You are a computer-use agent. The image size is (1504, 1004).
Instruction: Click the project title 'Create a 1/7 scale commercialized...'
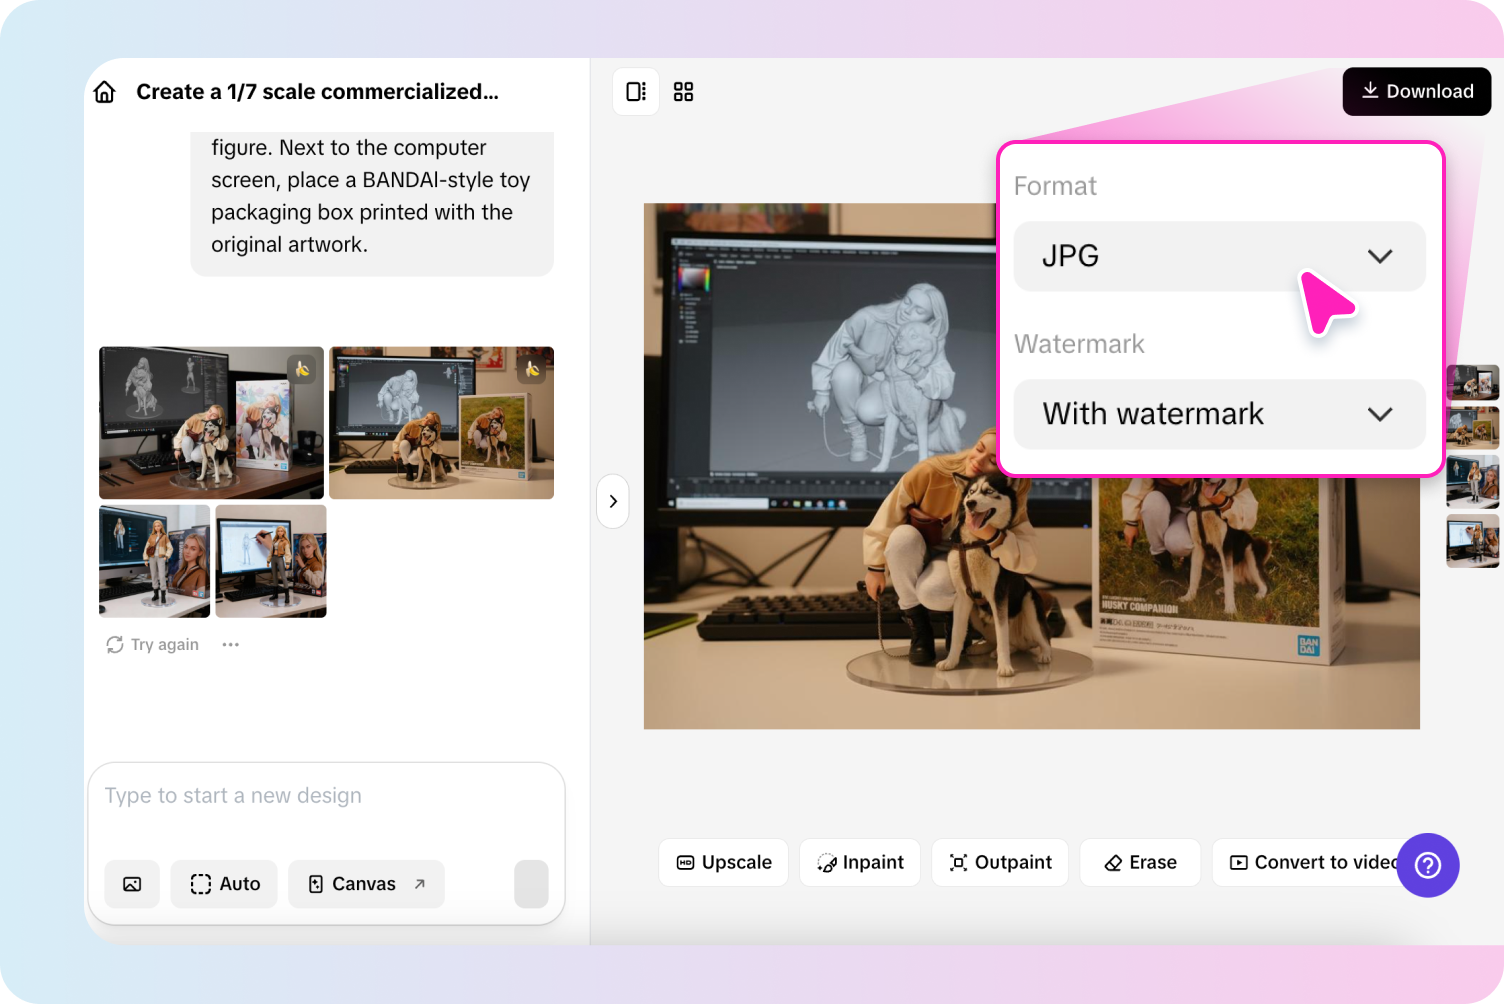[x=317, y=92]
